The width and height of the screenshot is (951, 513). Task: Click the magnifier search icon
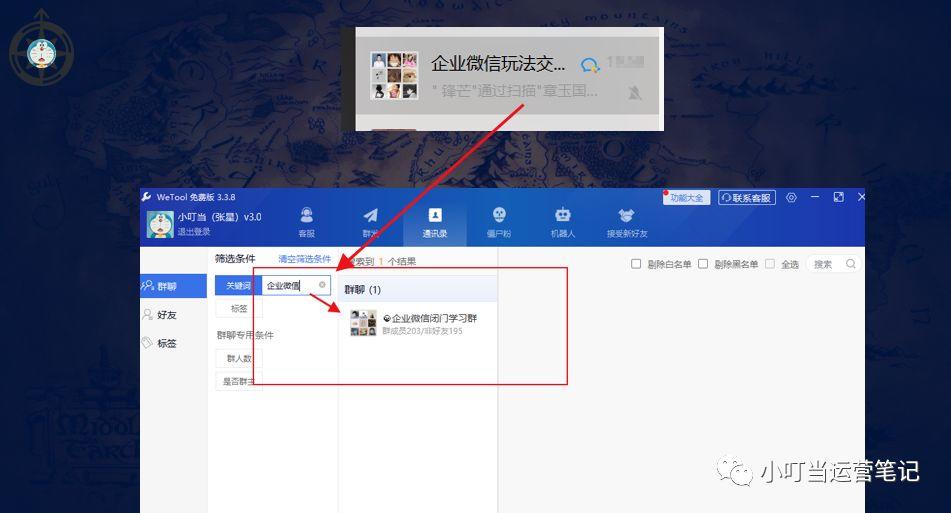(x=851, y=264)
